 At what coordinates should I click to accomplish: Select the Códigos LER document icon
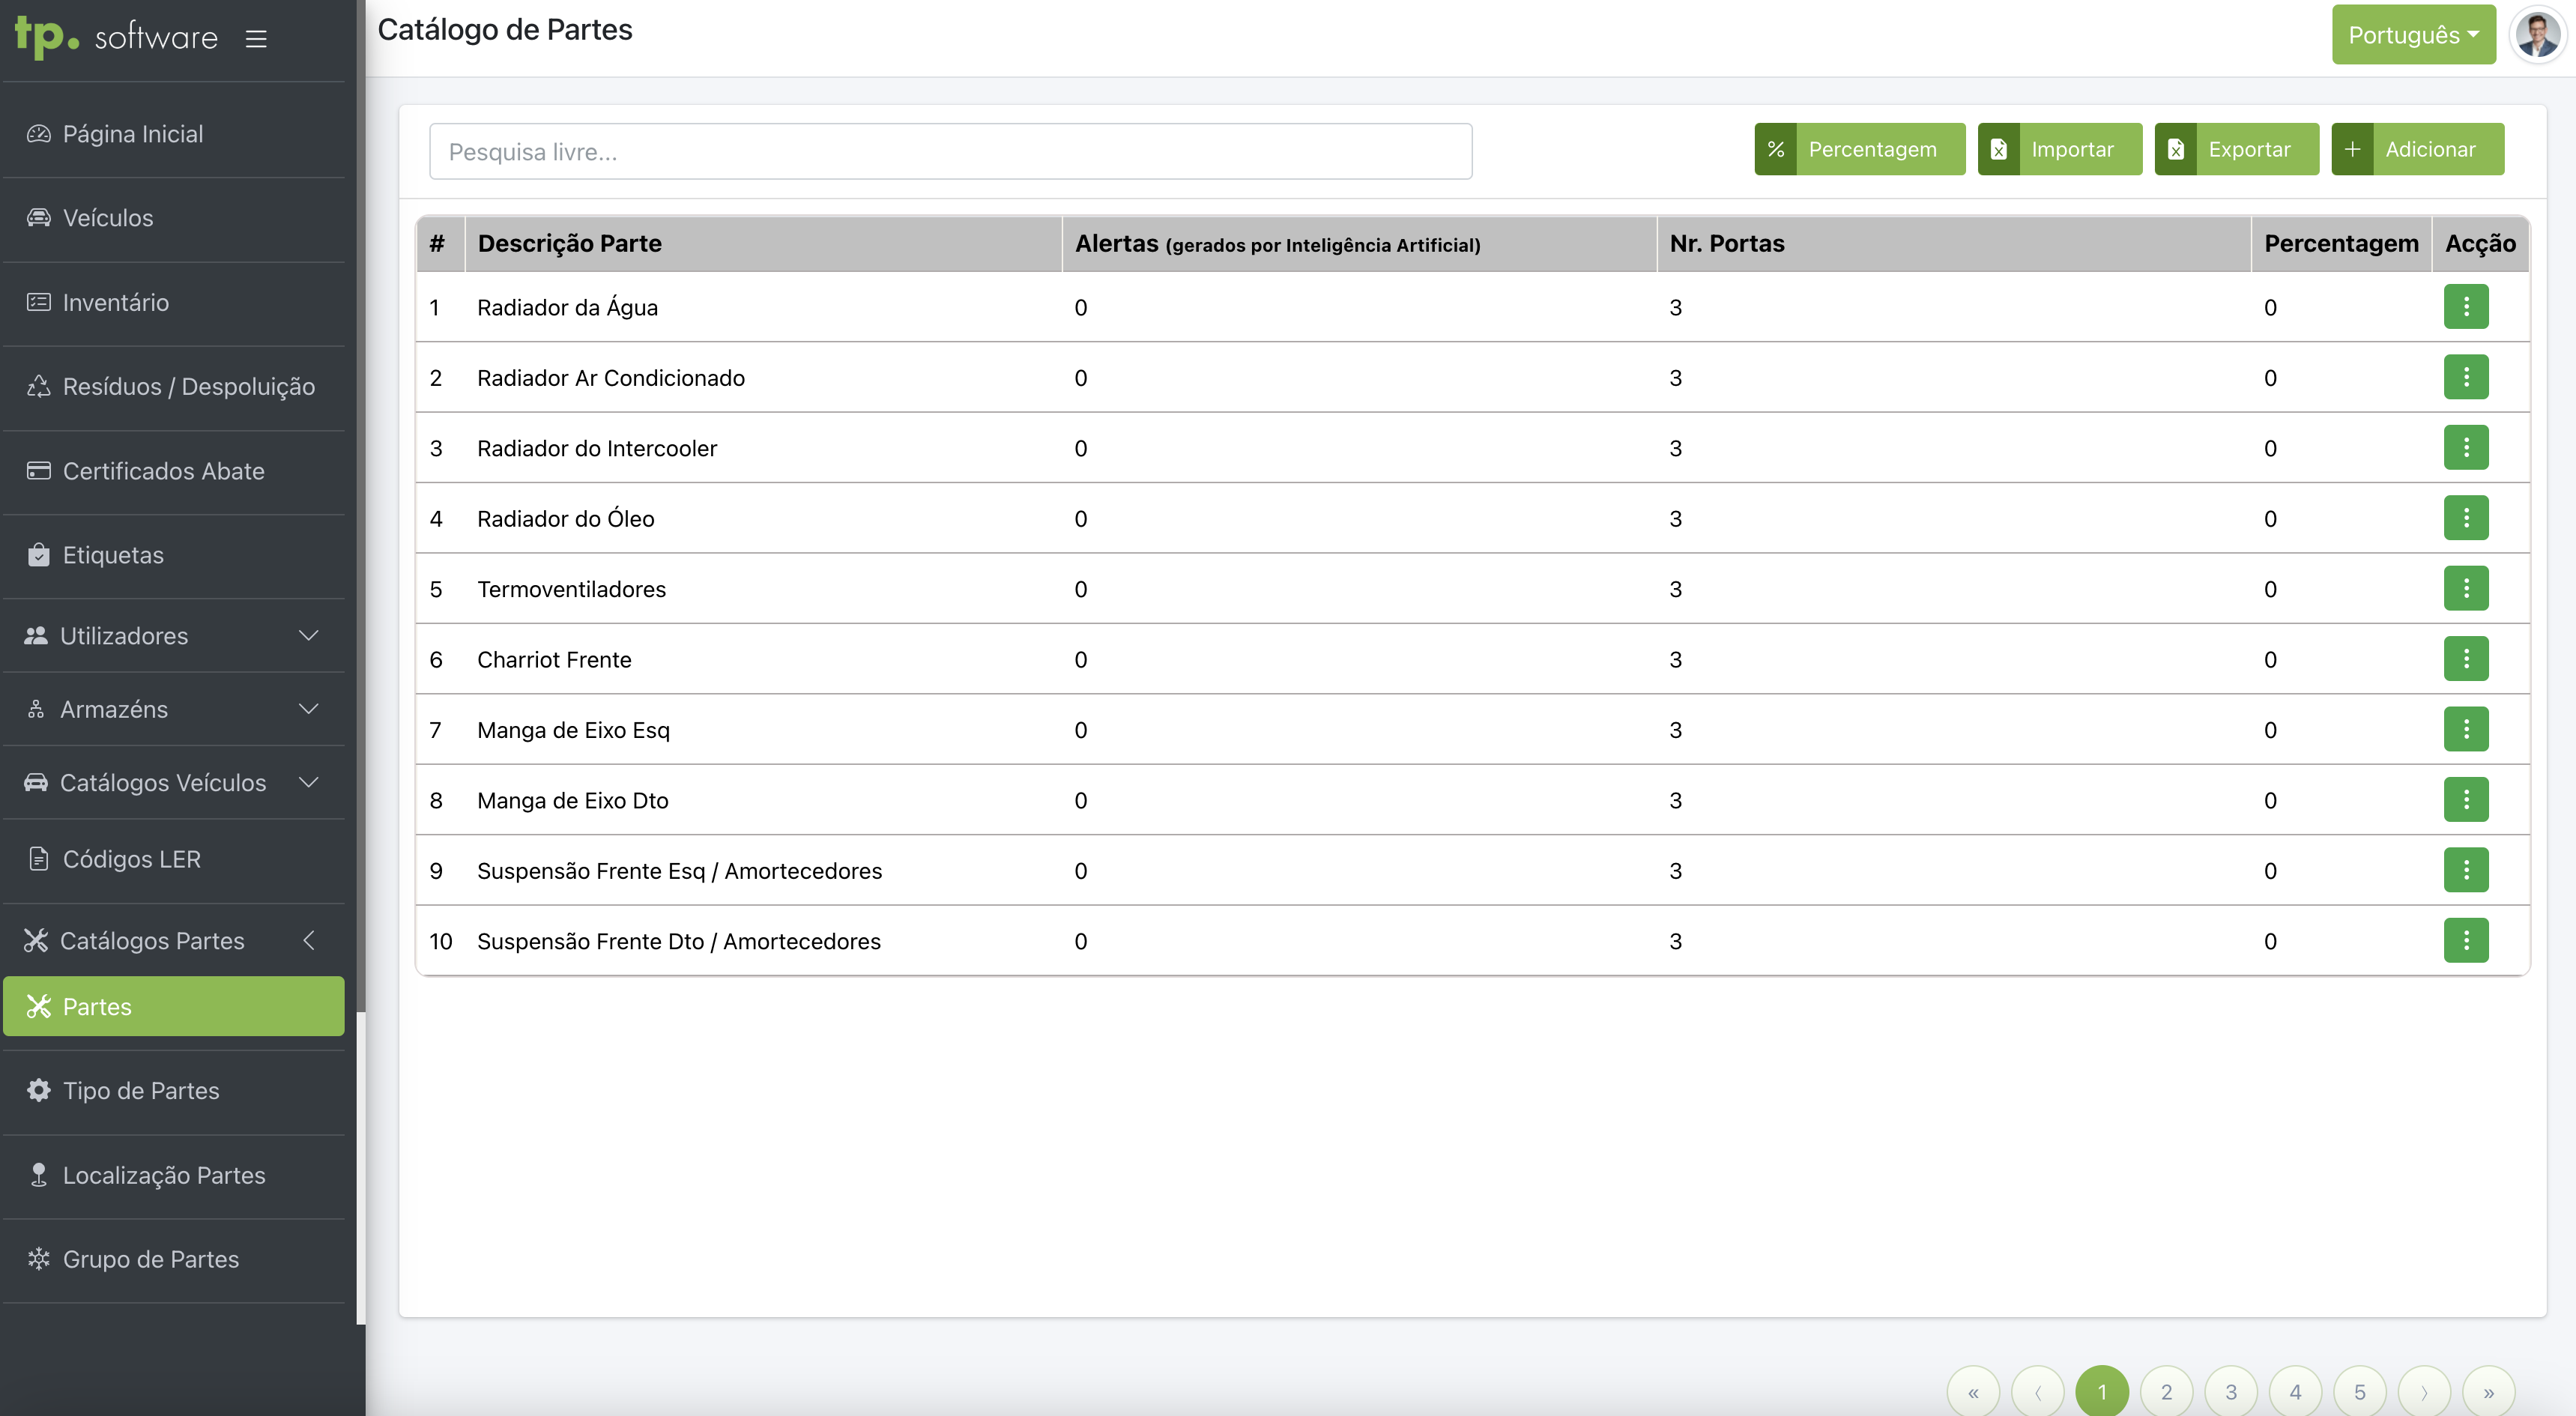coord(38,858)
